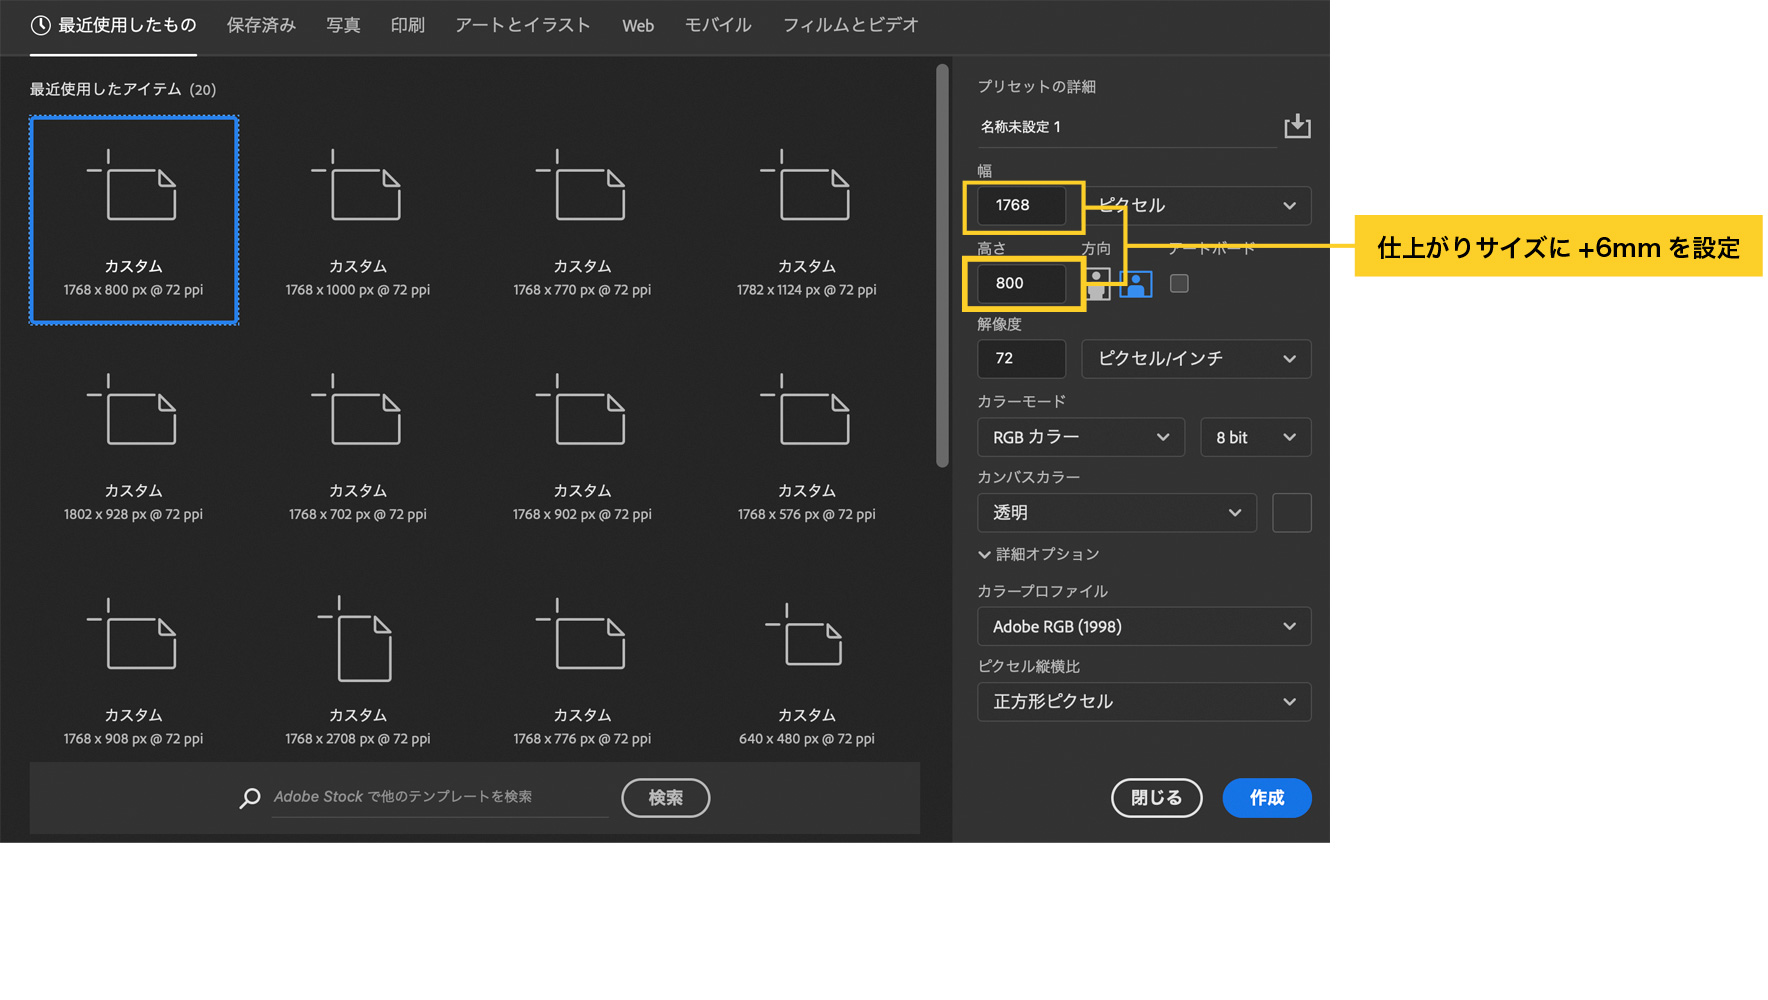Click the clock icon on 最近使用したもの tab
1768x1000 pixels.
tap(40, 25)
